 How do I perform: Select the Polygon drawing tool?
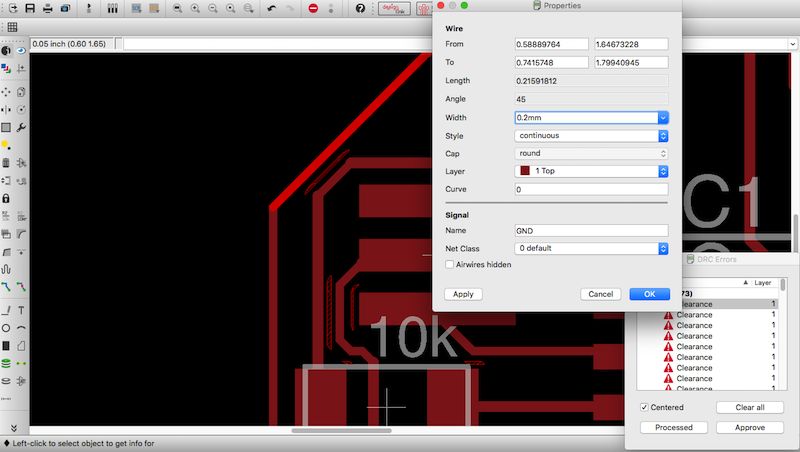(x=21, y=346)
